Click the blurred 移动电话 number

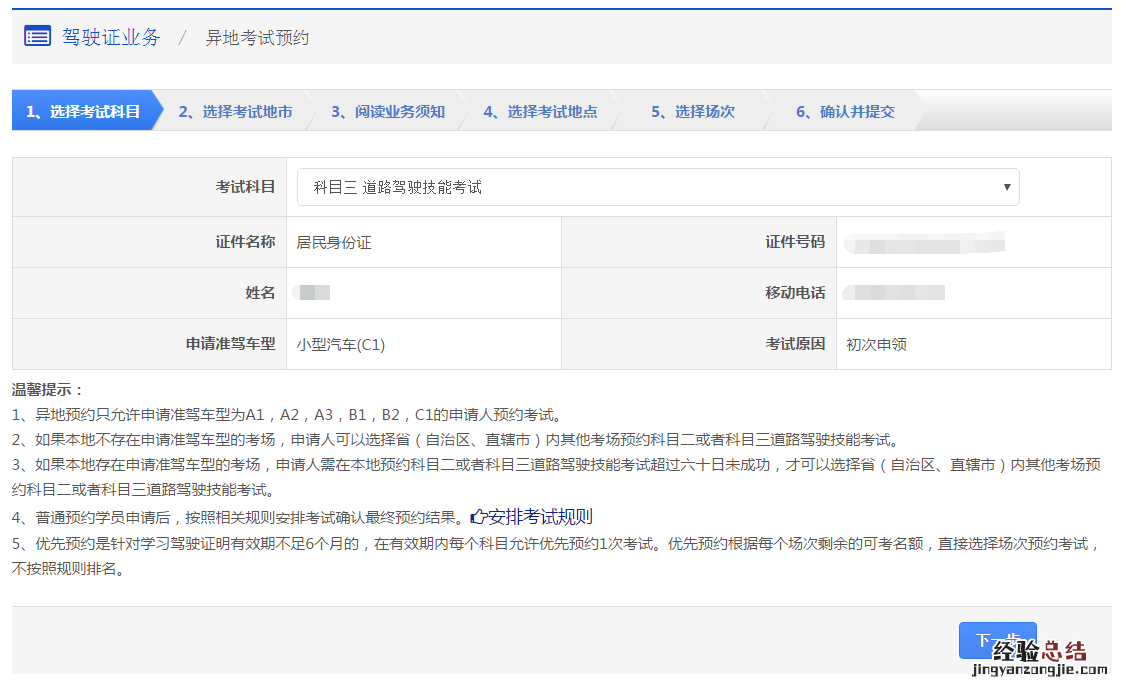pyautogui.click(x=894, y=293)
